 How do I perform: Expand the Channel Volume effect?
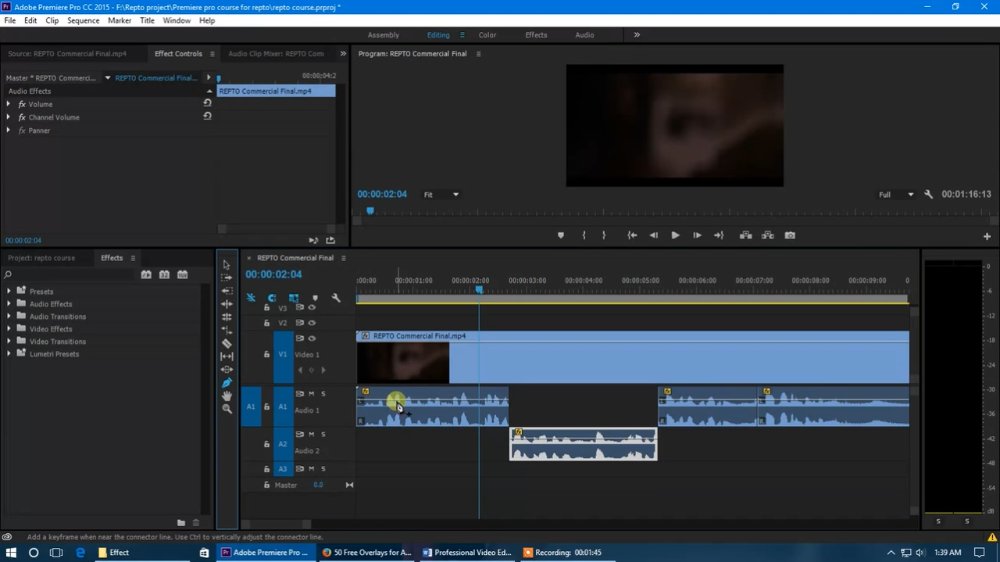coord(8,117)
